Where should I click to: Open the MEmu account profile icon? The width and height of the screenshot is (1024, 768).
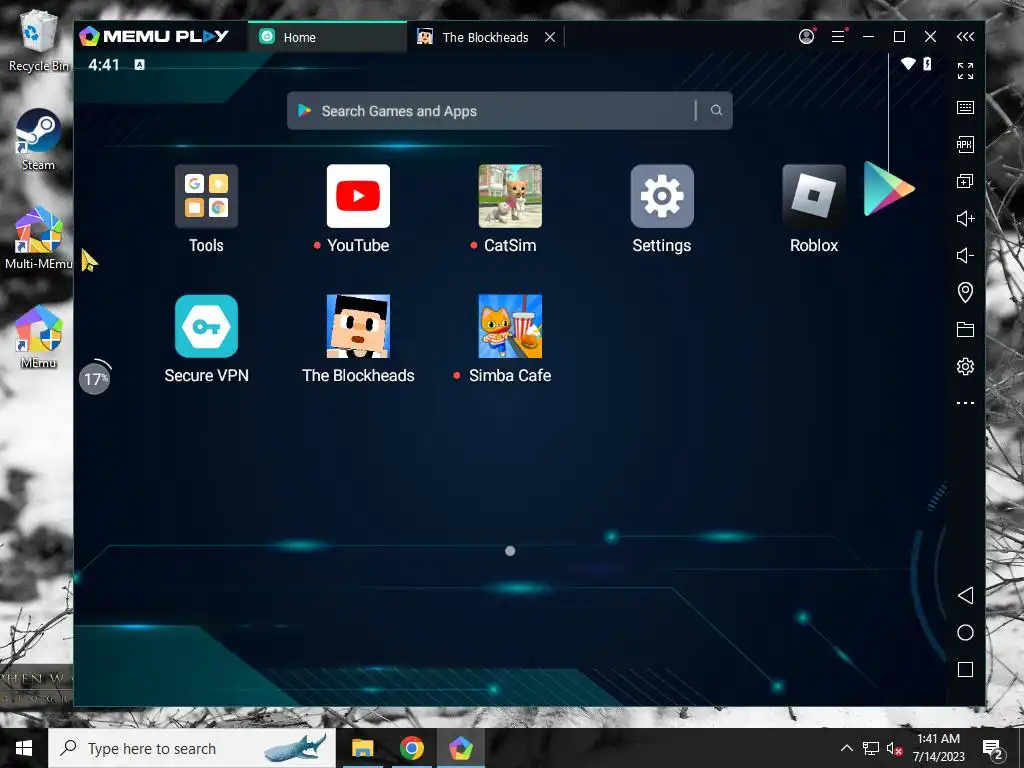pos(807,37)
